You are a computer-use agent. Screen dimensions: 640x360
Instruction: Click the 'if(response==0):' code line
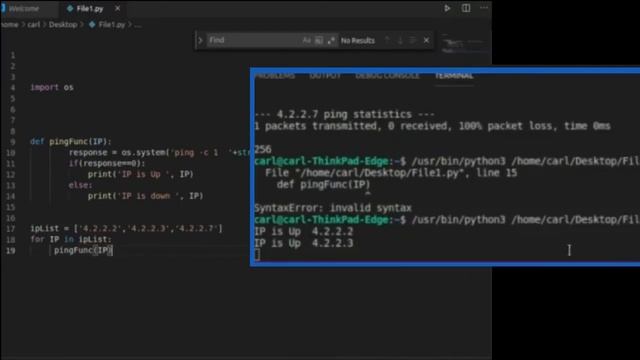pos(107,163)
